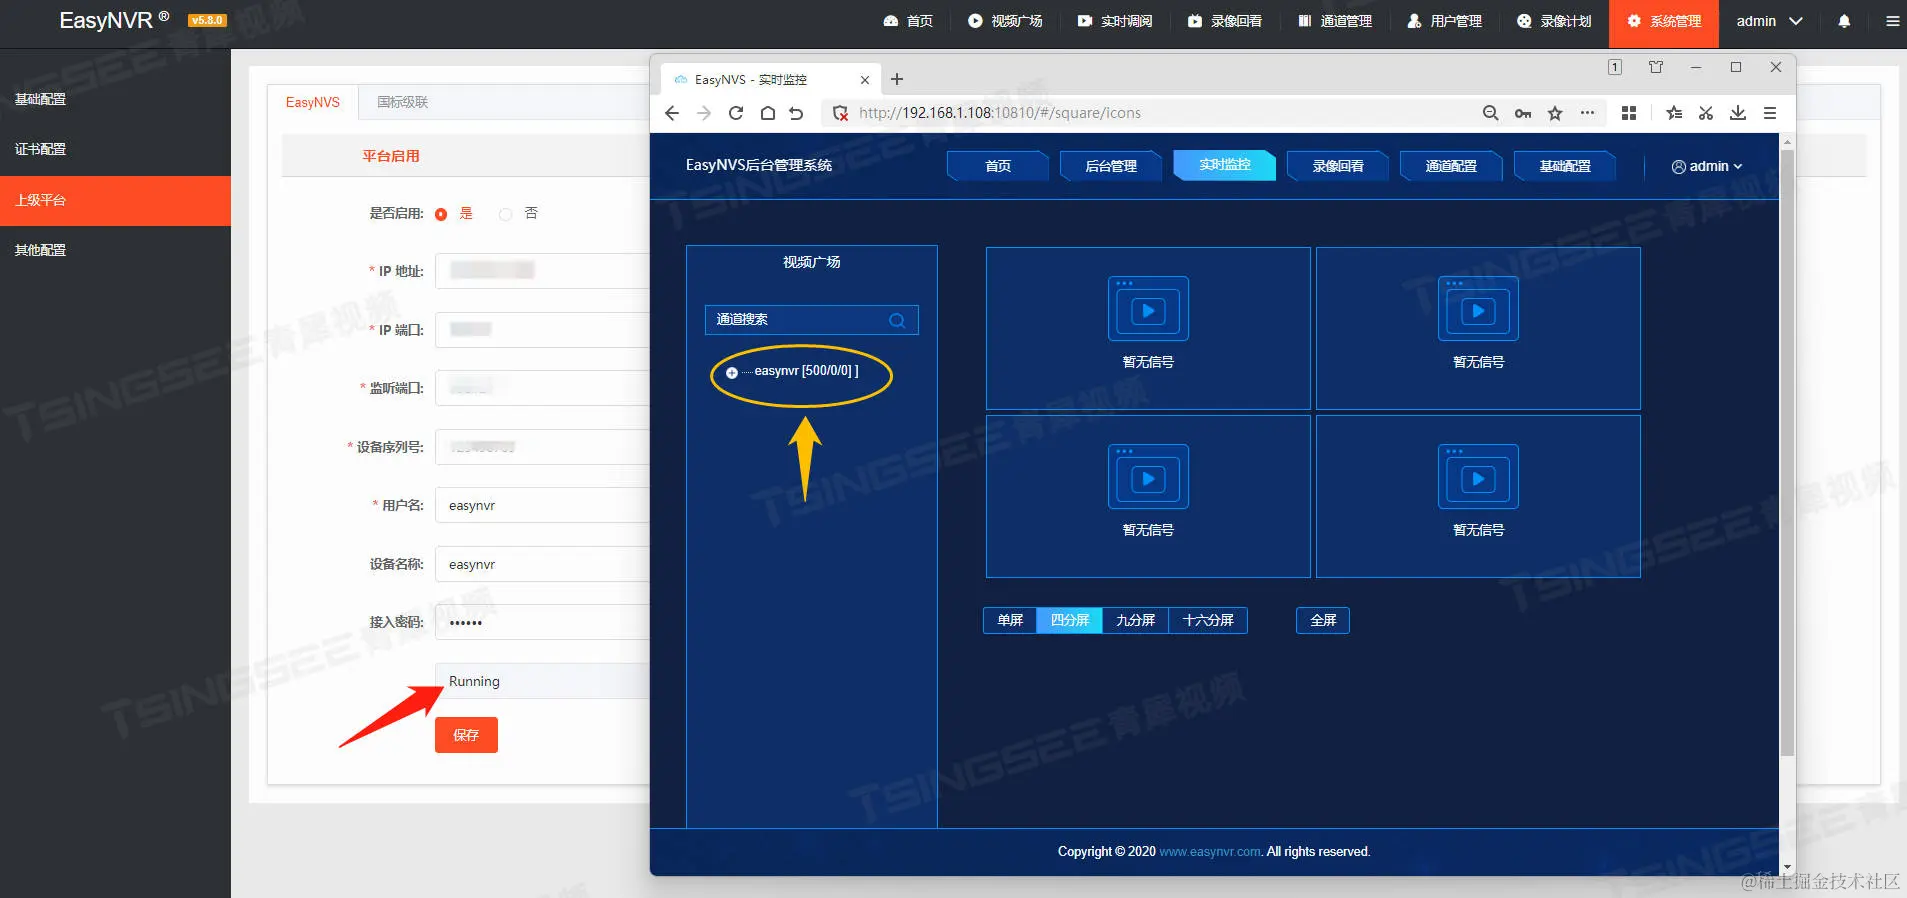Image resolution: width=1907 pixels, height=898 pixels.
Task: Open a new browser tab
Action: coord(897,79)
